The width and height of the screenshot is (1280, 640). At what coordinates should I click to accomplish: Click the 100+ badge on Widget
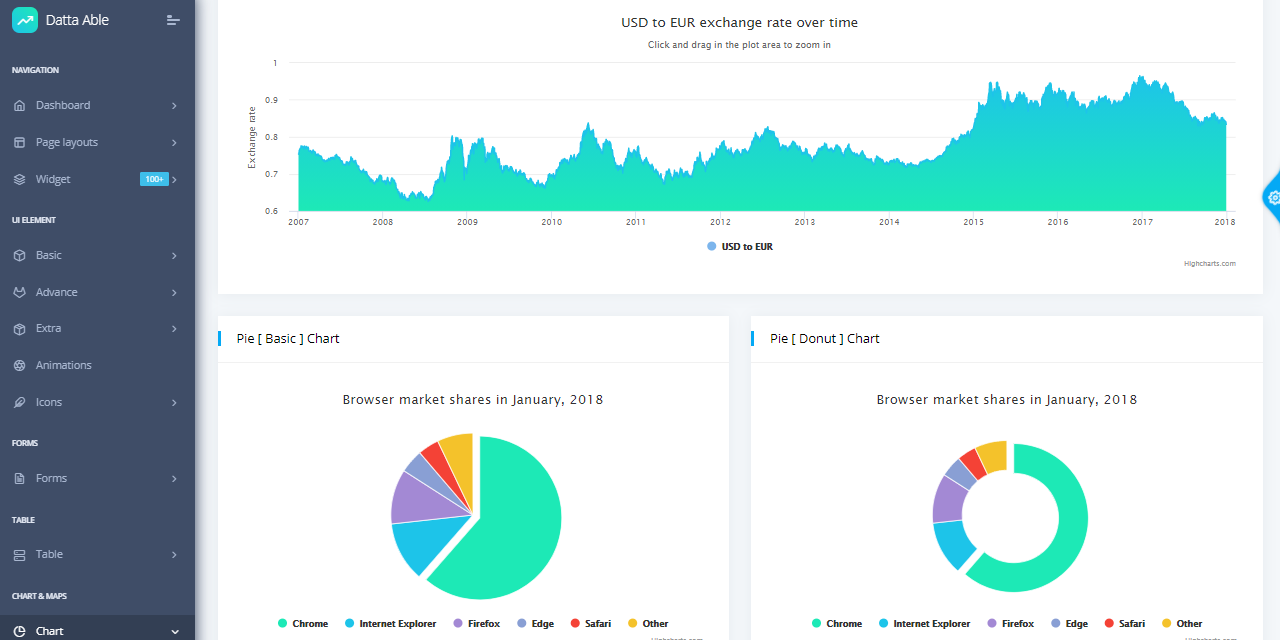155,178
